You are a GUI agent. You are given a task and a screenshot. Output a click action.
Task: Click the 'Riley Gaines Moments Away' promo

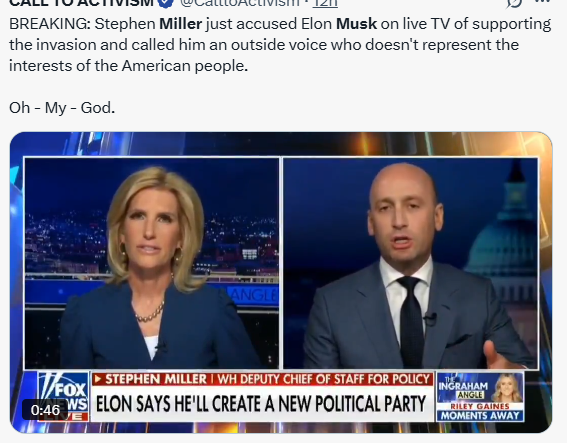coord(480,412)
